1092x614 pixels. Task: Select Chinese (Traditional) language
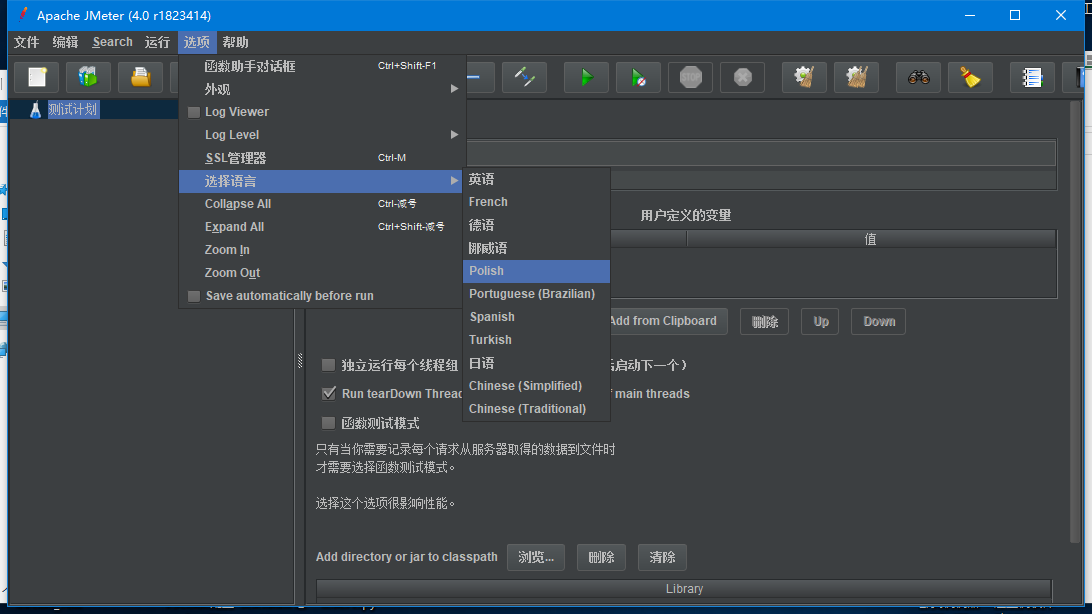tap(536, 409)
